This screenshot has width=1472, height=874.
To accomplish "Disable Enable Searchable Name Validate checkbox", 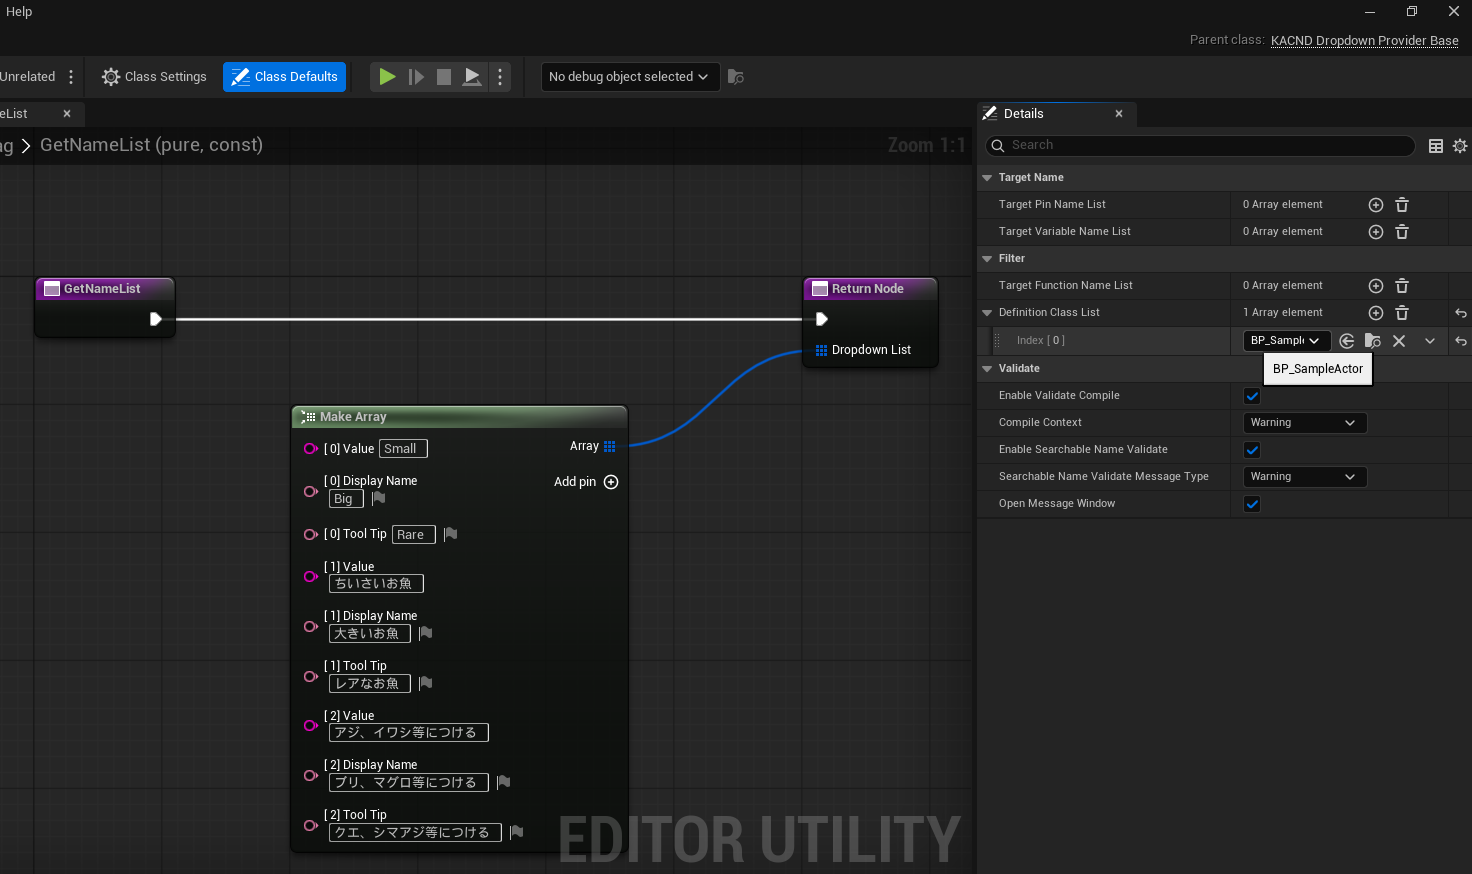I will [1252, 450].
